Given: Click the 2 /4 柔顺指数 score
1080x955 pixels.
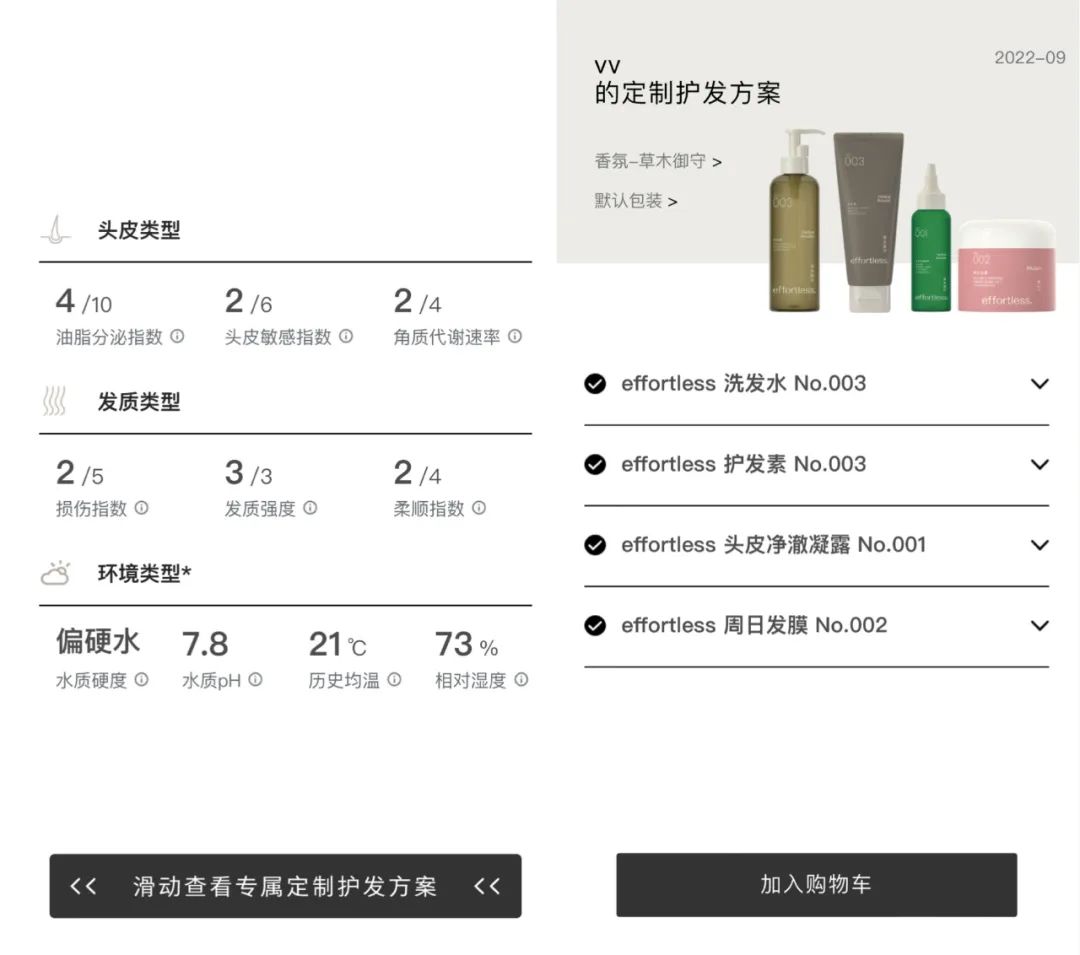Looking at the screenshot, I should [x=417, y=473].
